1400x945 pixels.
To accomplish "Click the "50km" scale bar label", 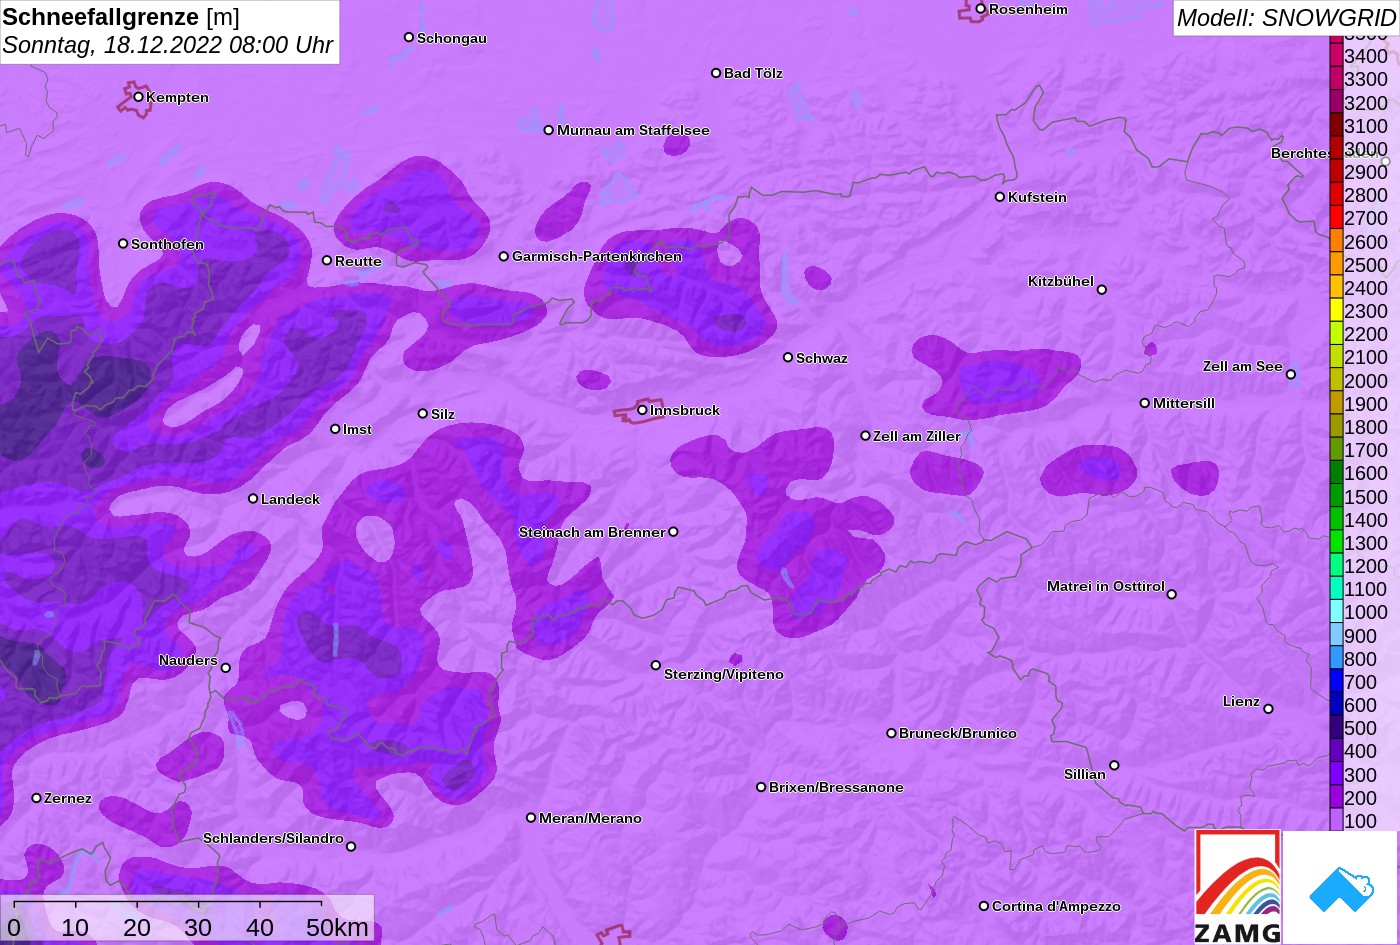I will click(337, 927).
